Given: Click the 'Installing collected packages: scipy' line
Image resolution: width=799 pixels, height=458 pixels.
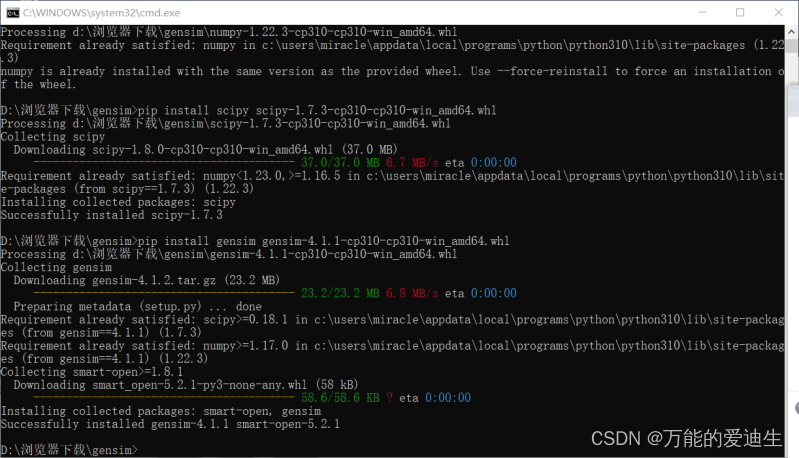Looking at the screenshot, I should 118,202.
